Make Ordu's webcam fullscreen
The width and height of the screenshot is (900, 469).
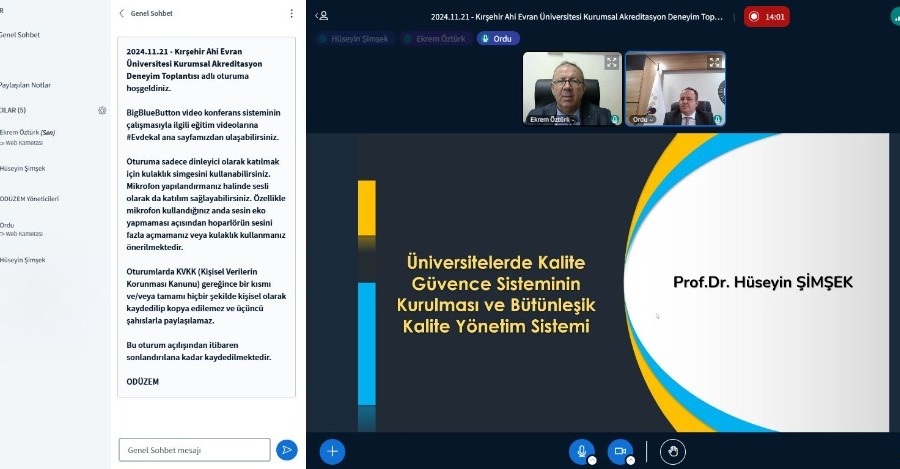pyautogui.click(x=715, y=62)
